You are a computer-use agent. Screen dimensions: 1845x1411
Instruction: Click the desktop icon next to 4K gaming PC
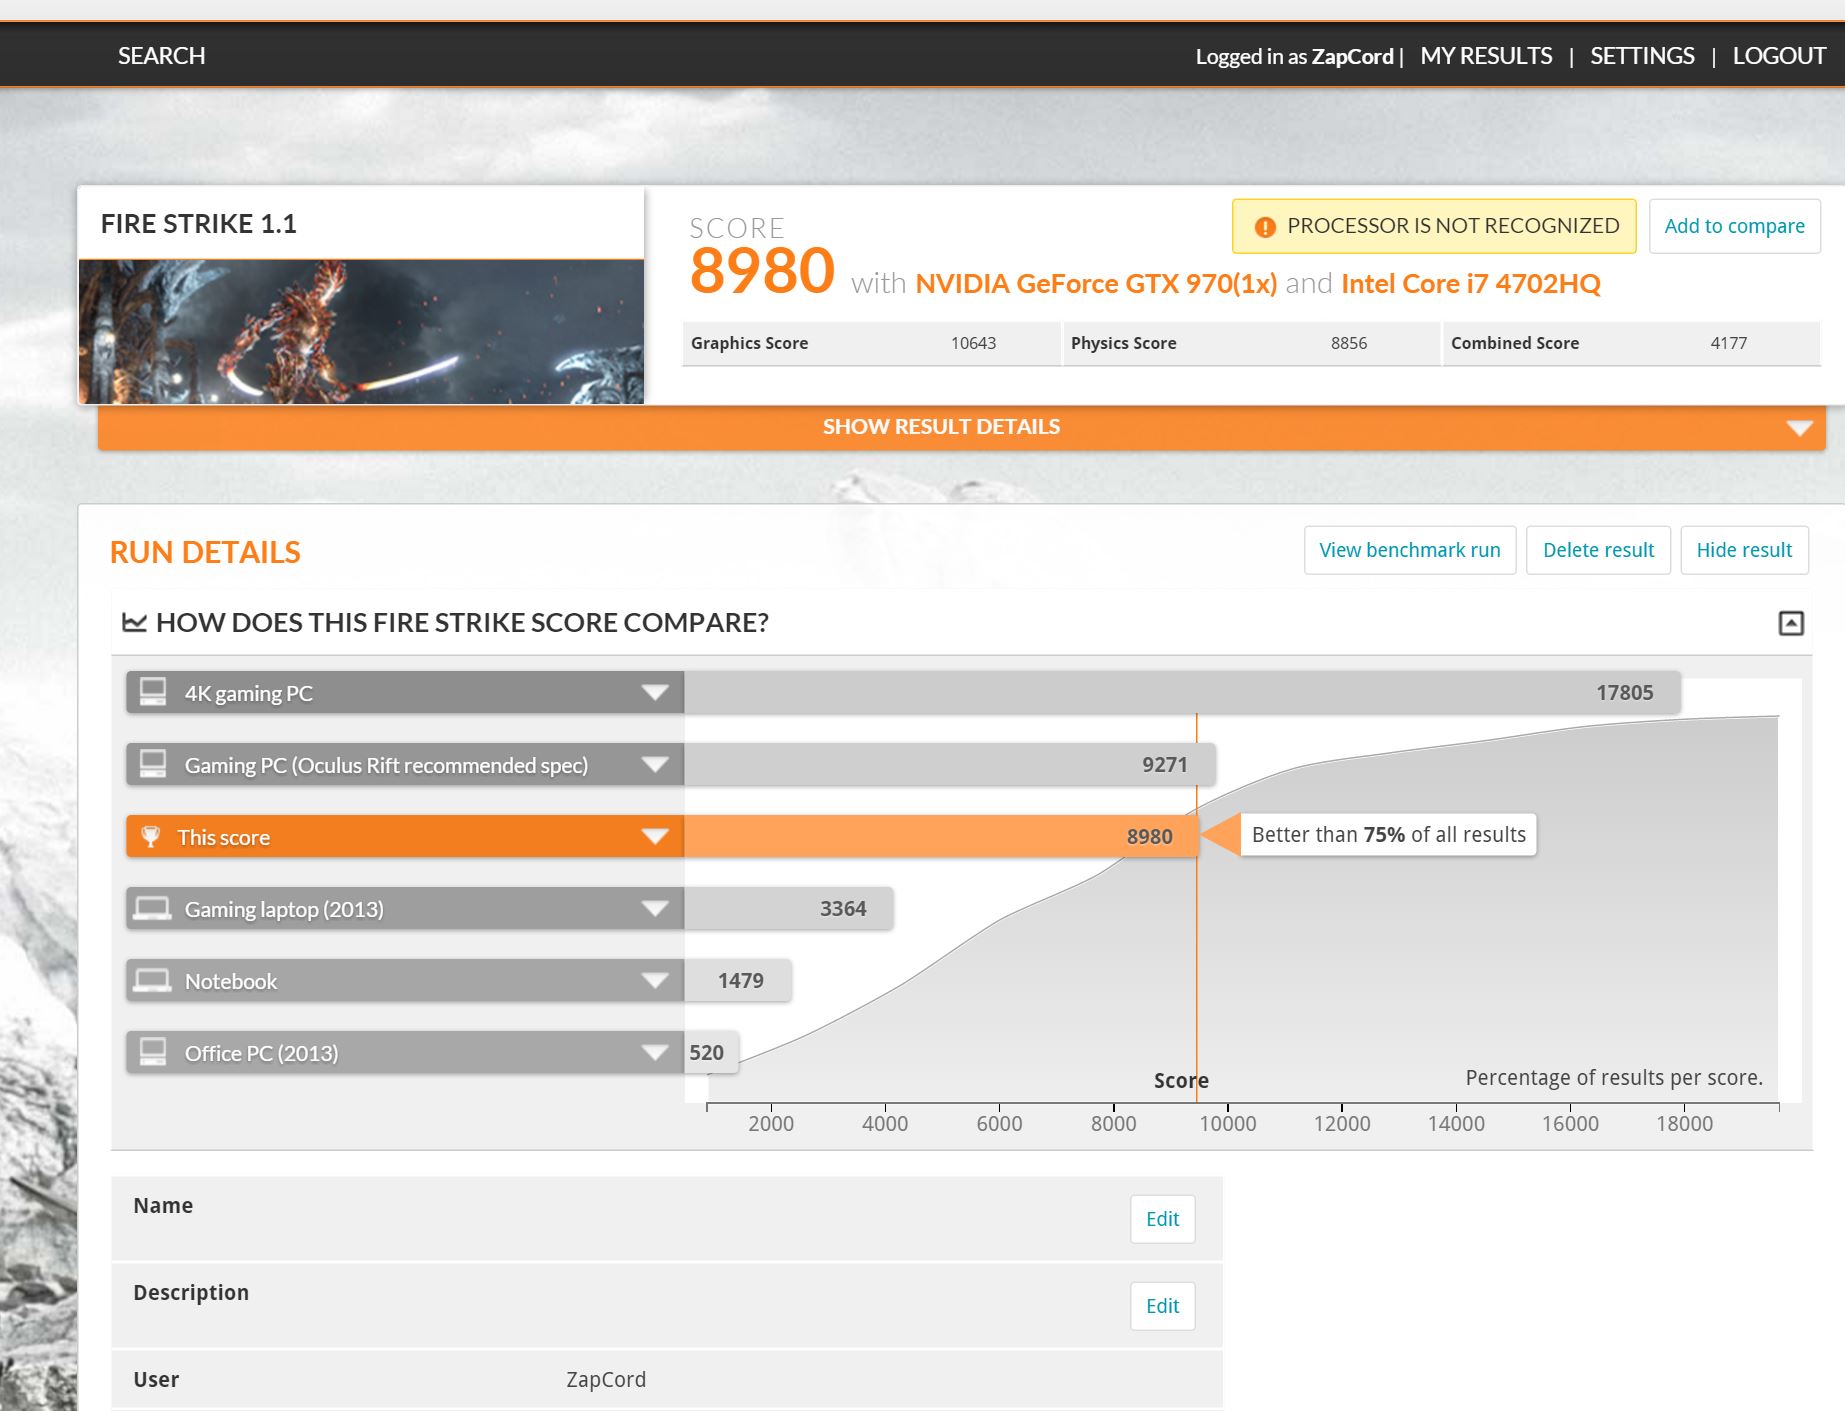click(153, 692)
